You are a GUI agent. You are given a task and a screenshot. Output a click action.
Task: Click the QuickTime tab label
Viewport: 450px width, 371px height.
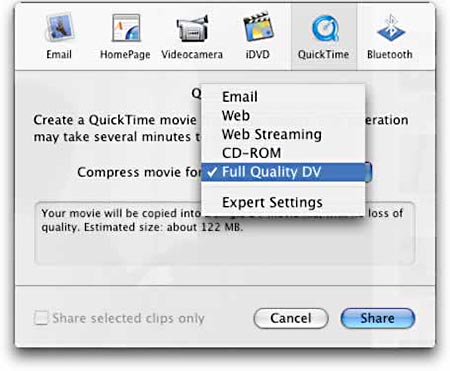(x=323, y=54)
